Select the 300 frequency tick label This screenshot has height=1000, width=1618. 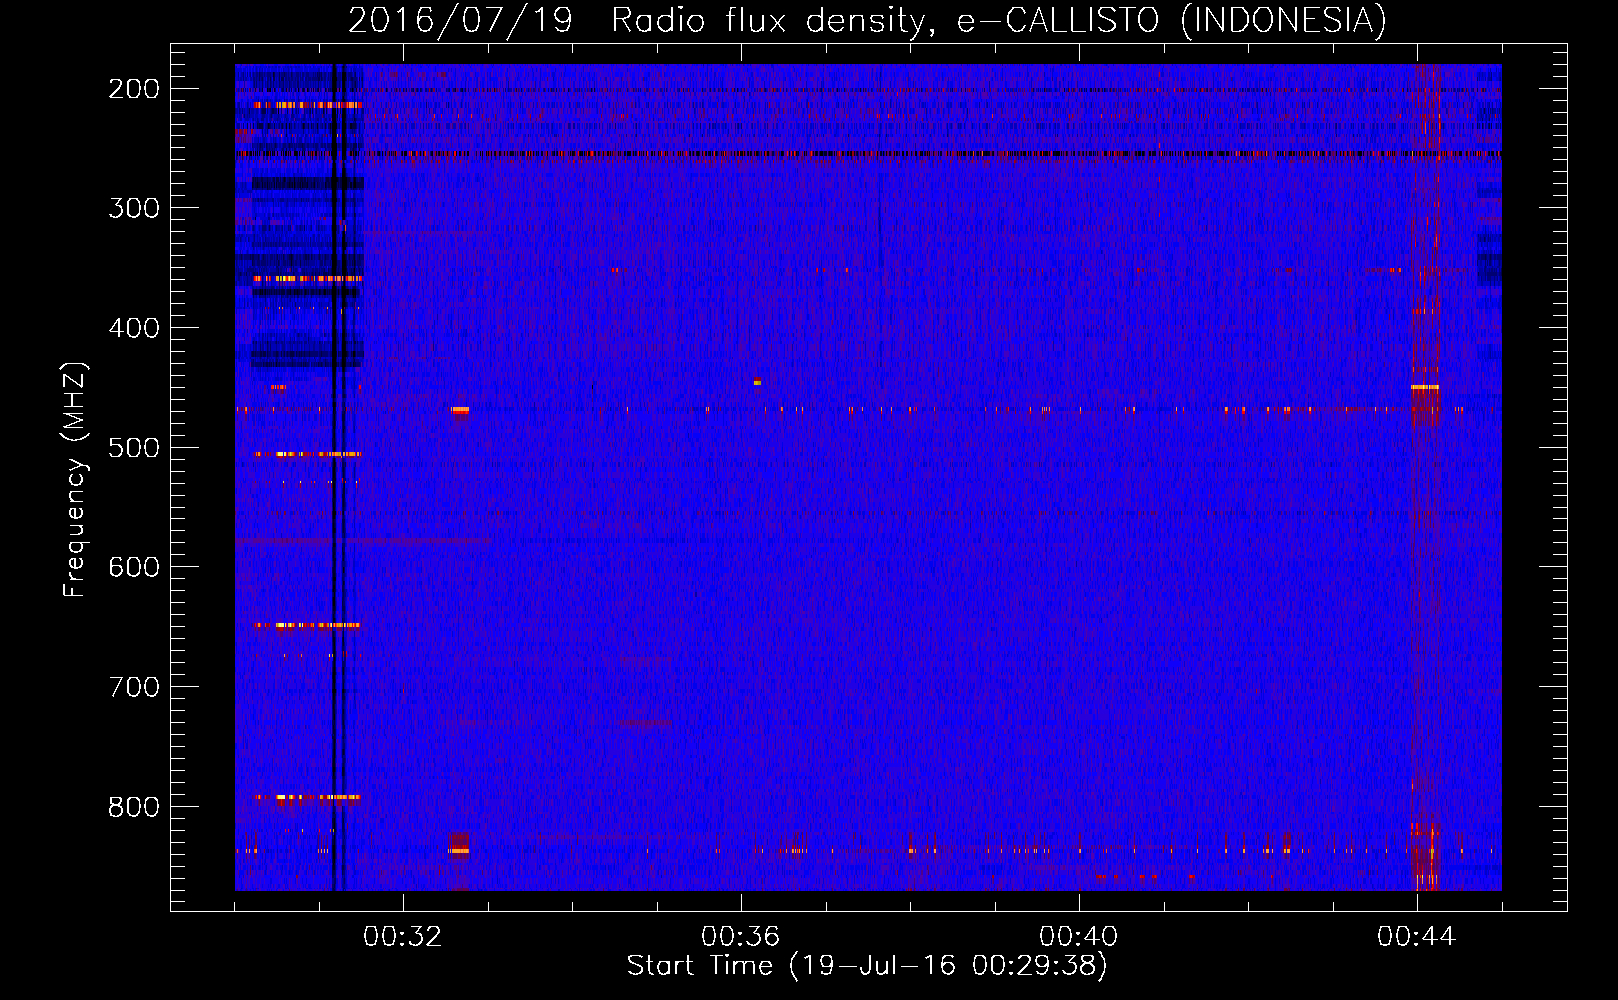134,208
